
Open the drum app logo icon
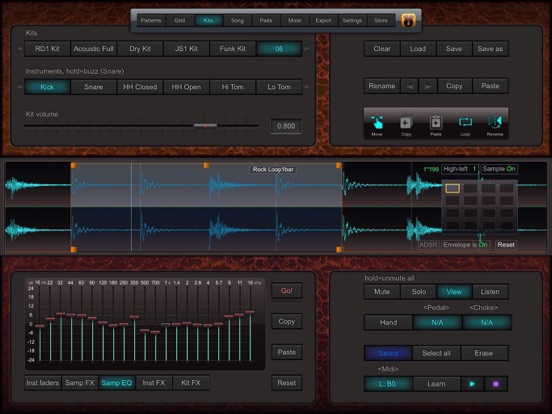(408, 20)
